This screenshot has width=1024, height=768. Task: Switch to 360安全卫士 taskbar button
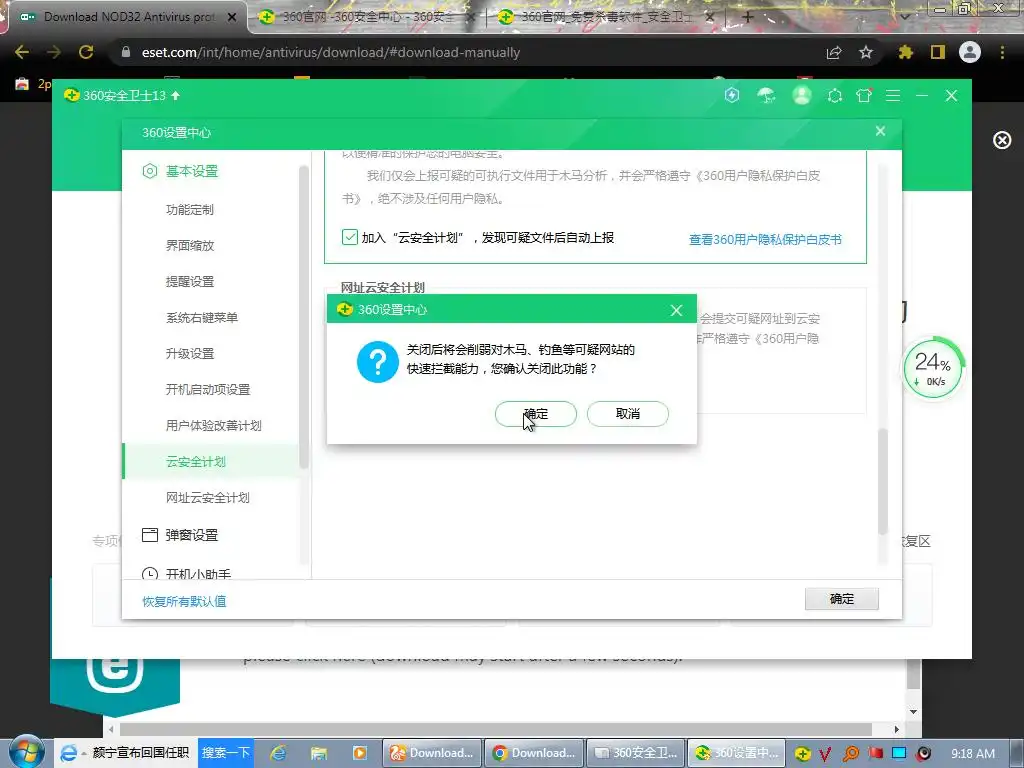click(636, 753)
